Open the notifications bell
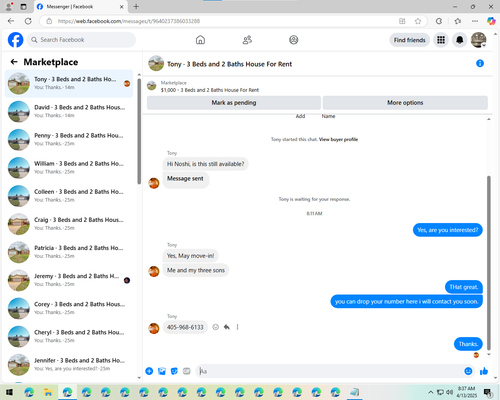 [460, 40]
